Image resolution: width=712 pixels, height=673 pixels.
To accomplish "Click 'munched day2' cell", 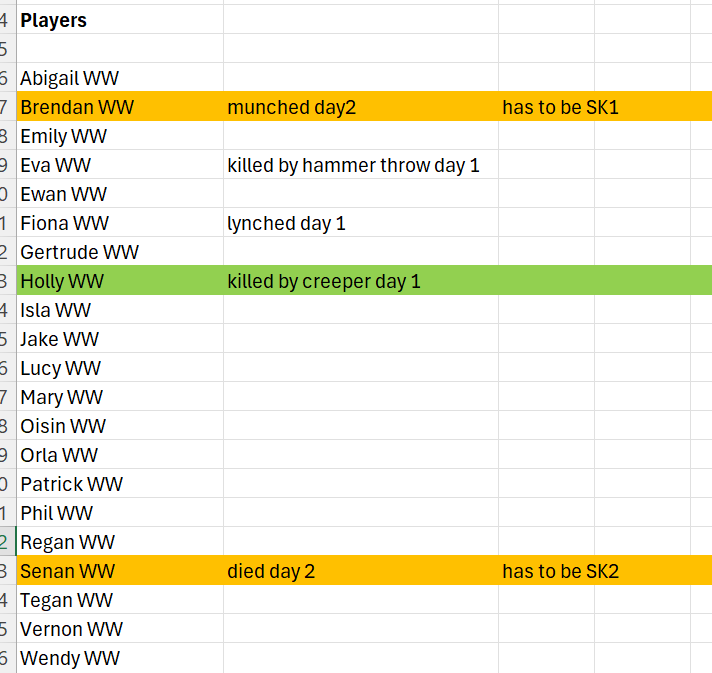I will pos(291,107).
